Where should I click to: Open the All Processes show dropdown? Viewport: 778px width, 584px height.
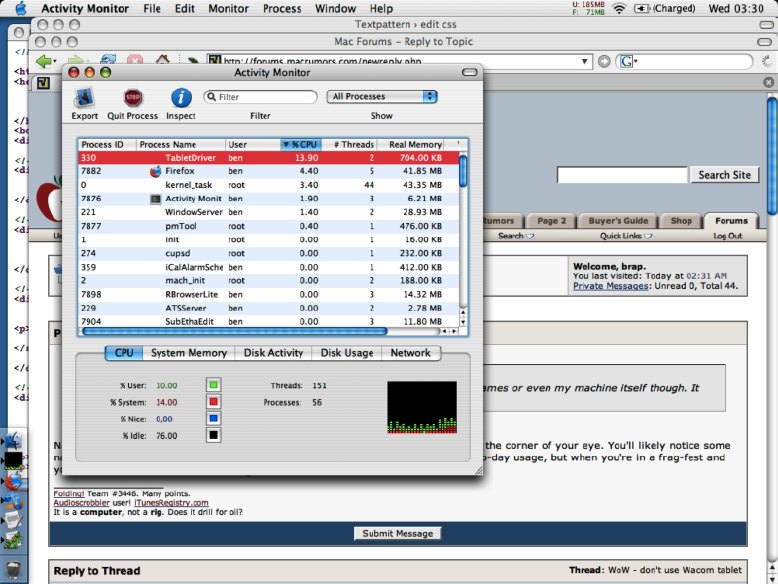click(382, 97)
